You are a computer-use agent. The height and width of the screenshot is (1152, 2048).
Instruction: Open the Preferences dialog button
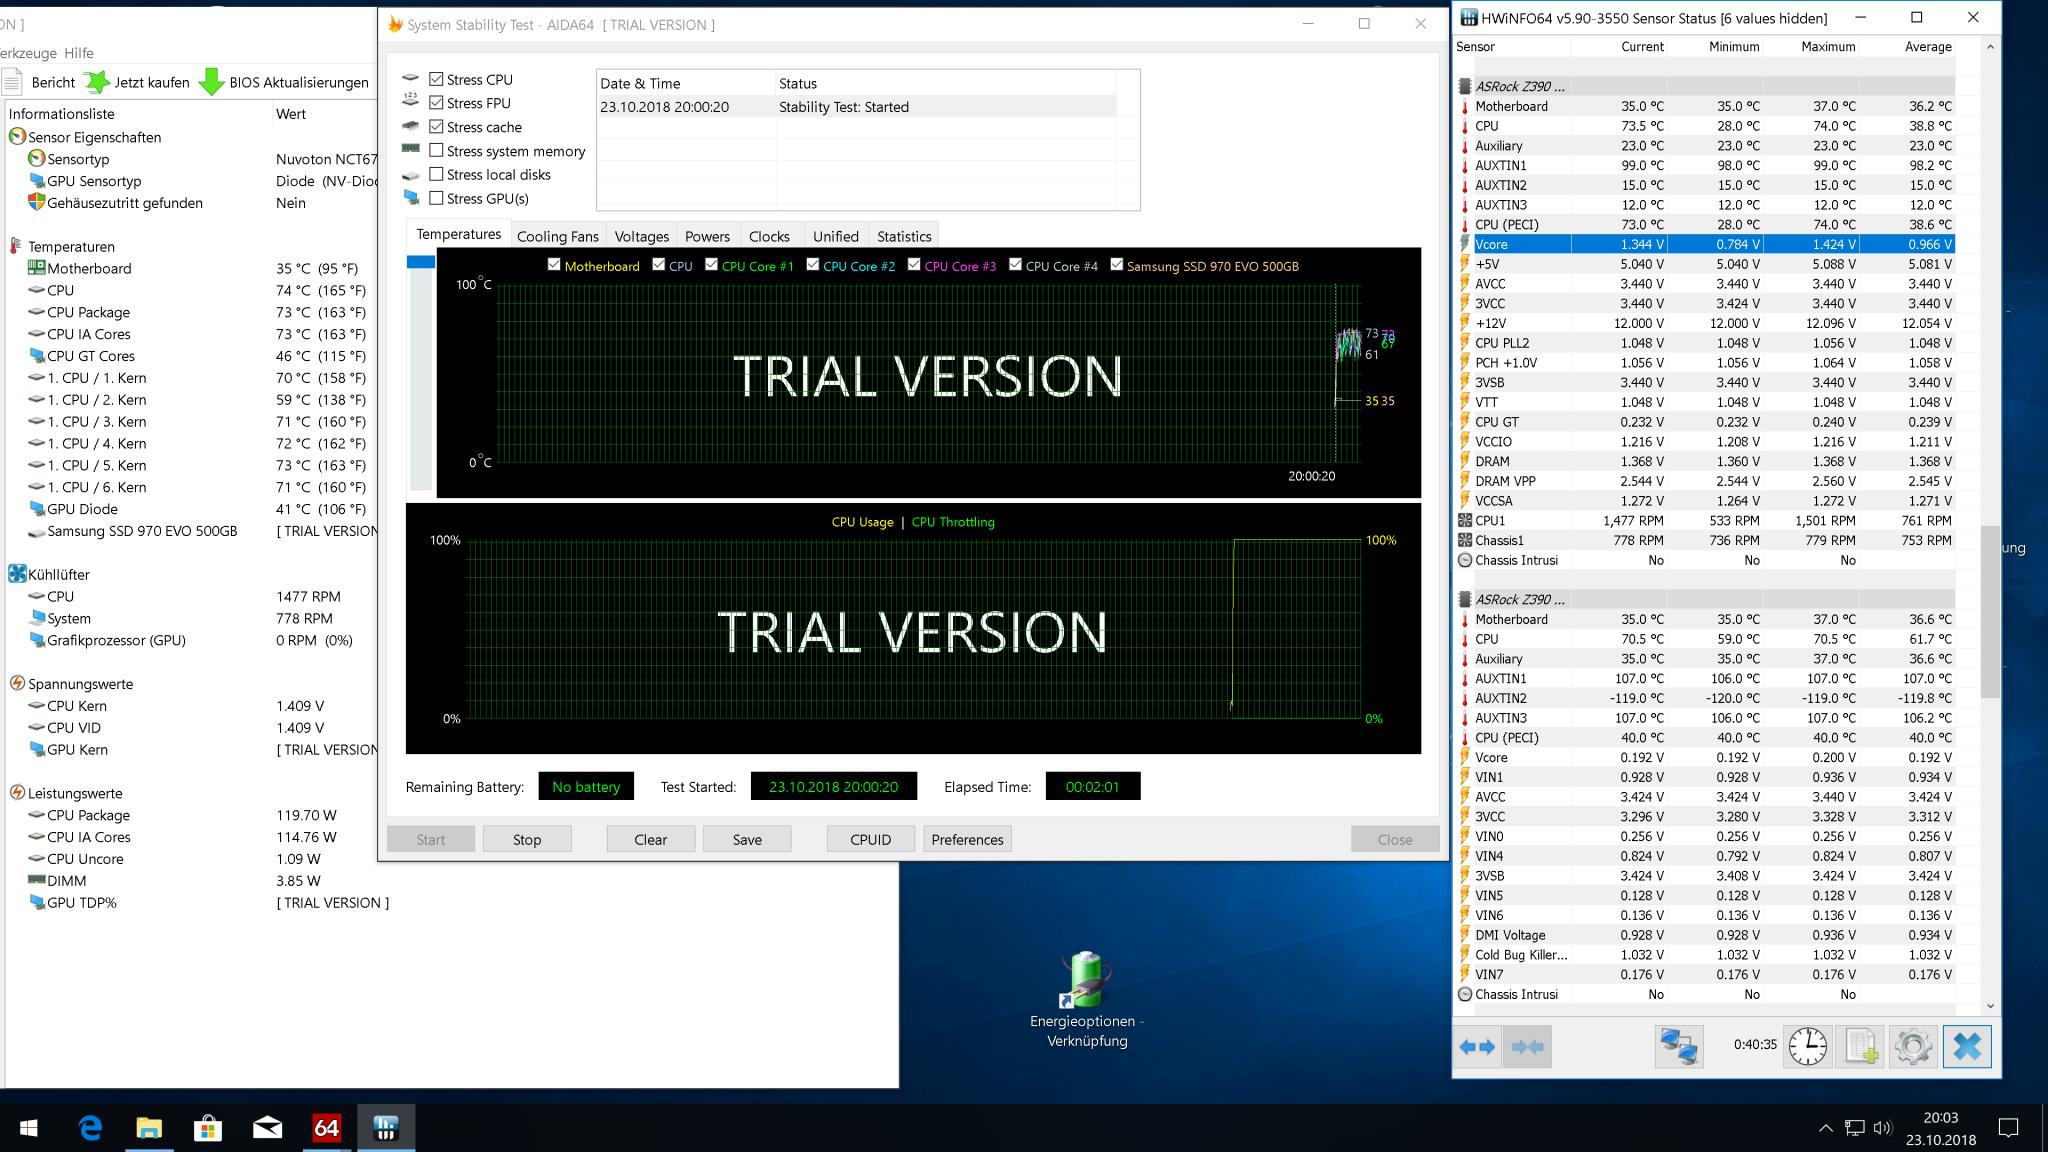(x=967, y=839)
